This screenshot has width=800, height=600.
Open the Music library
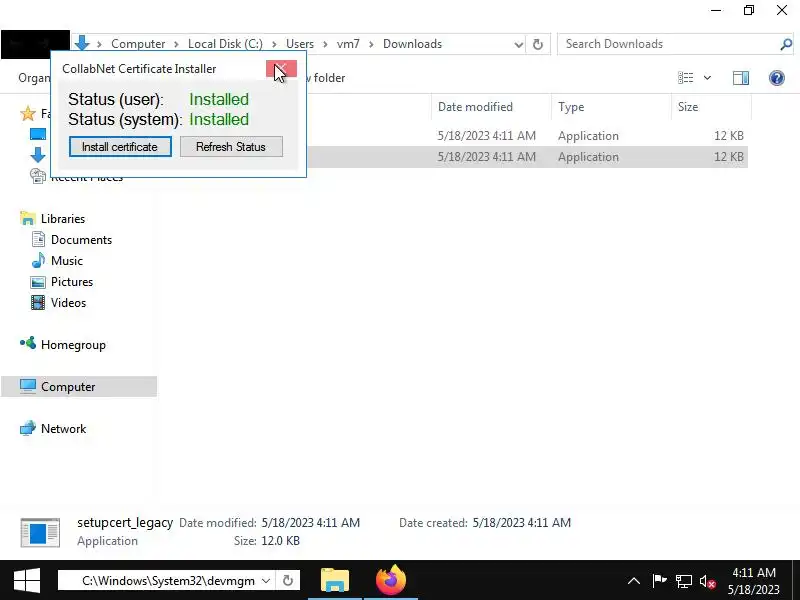(x=66, y=261)
